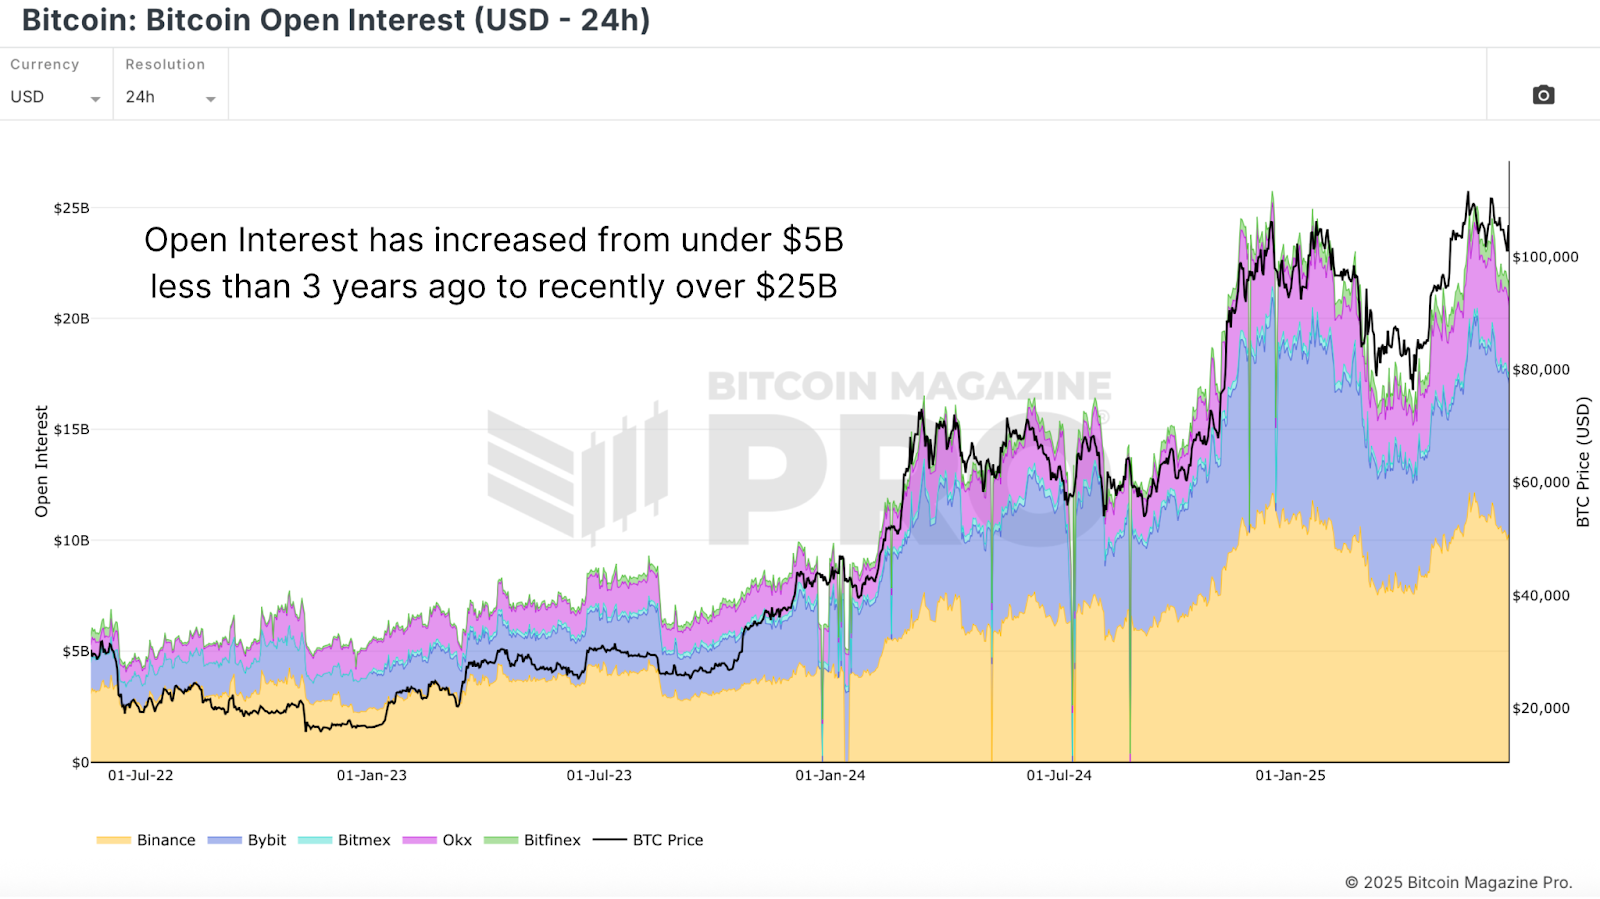Click the BTC Price line legend icon

(612, 840)
